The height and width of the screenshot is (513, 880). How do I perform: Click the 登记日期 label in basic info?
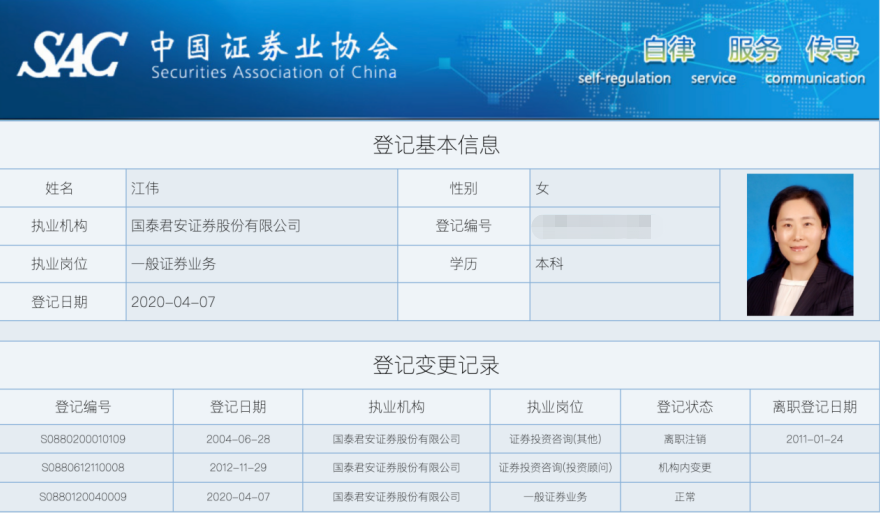(x=59, y=302)
